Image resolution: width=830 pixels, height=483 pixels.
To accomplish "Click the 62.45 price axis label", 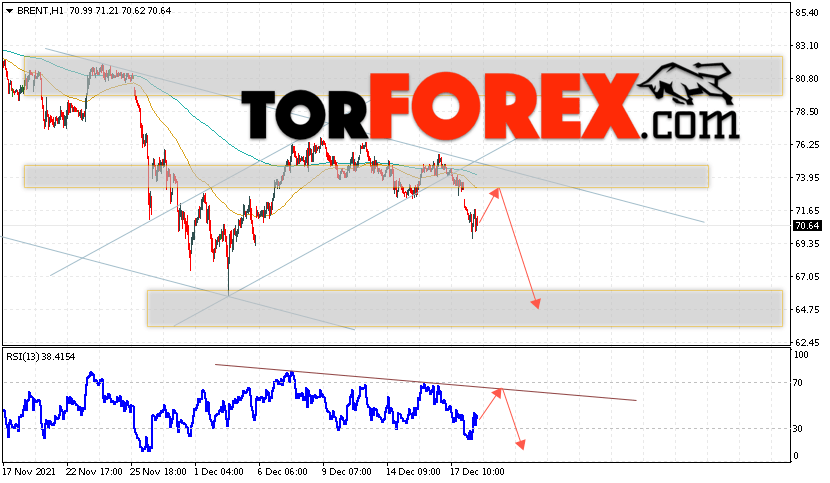I will tap(807, 343).
